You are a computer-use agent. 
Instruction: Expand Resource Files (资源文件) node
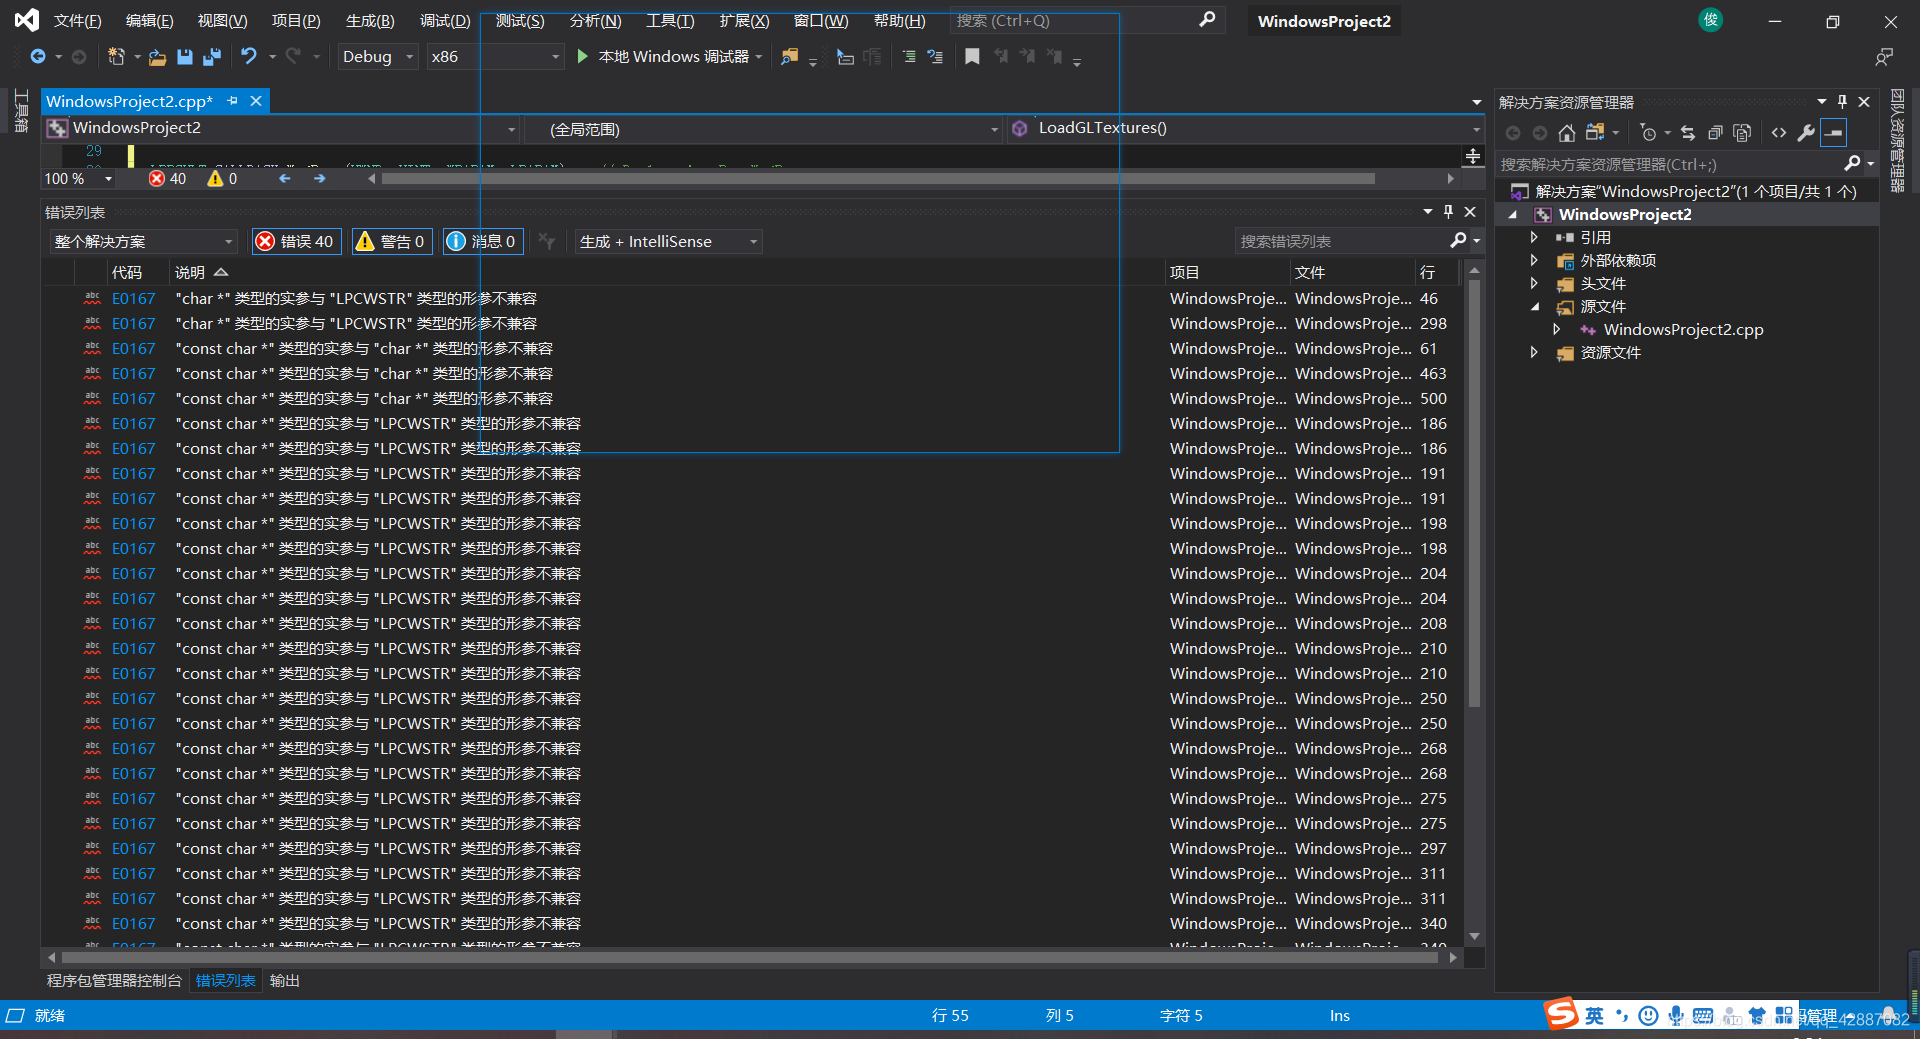[x=1533, y=353]
